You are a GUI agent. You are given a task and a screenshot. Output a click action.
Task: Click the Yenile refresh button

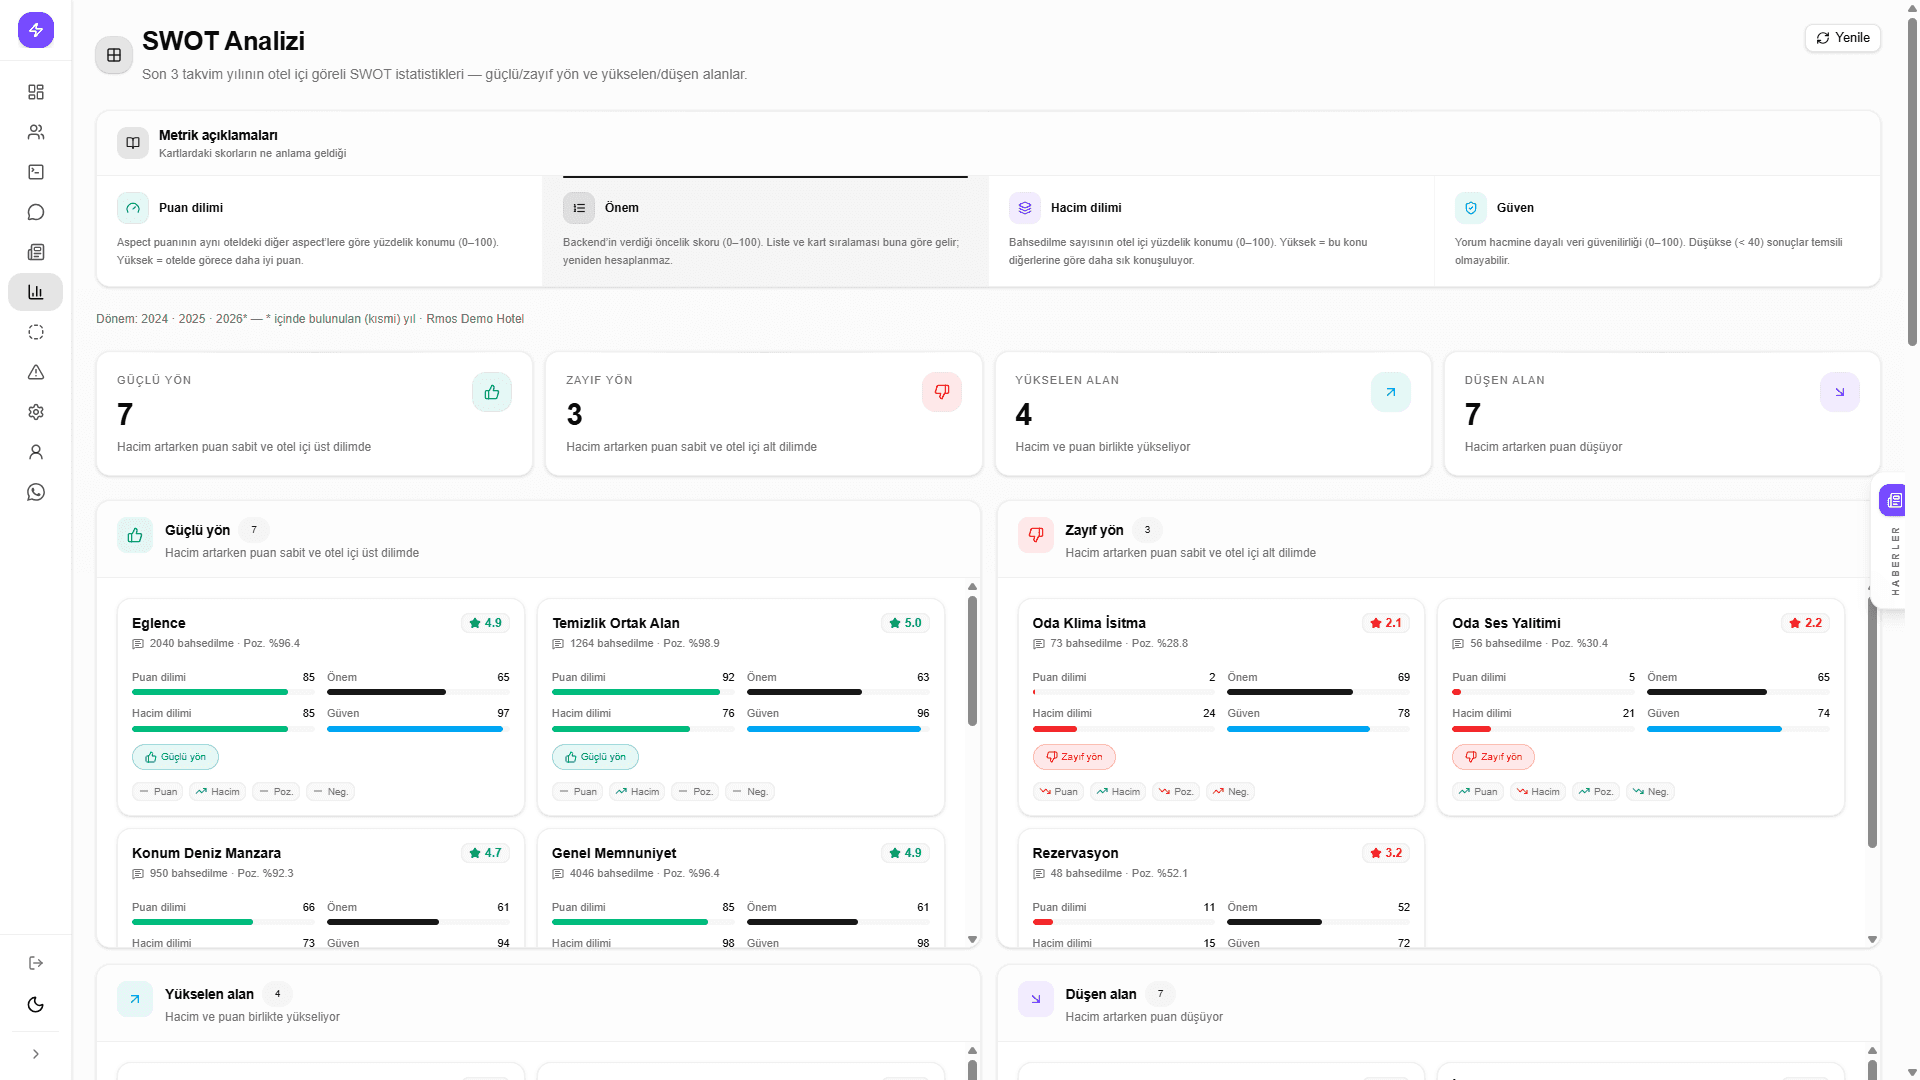1843,38
